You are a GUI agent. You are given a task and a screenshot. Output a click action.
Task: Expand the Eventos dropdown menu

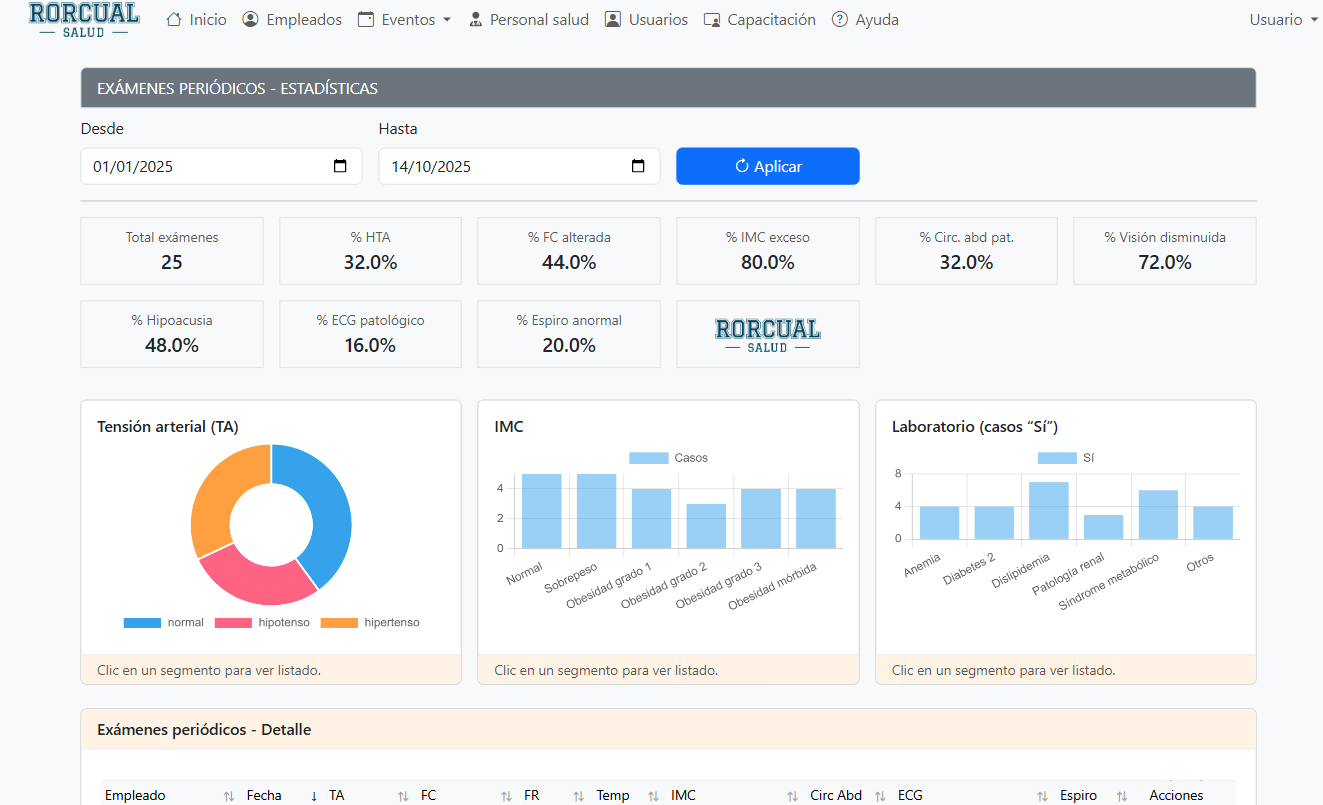tap(405, 20)
